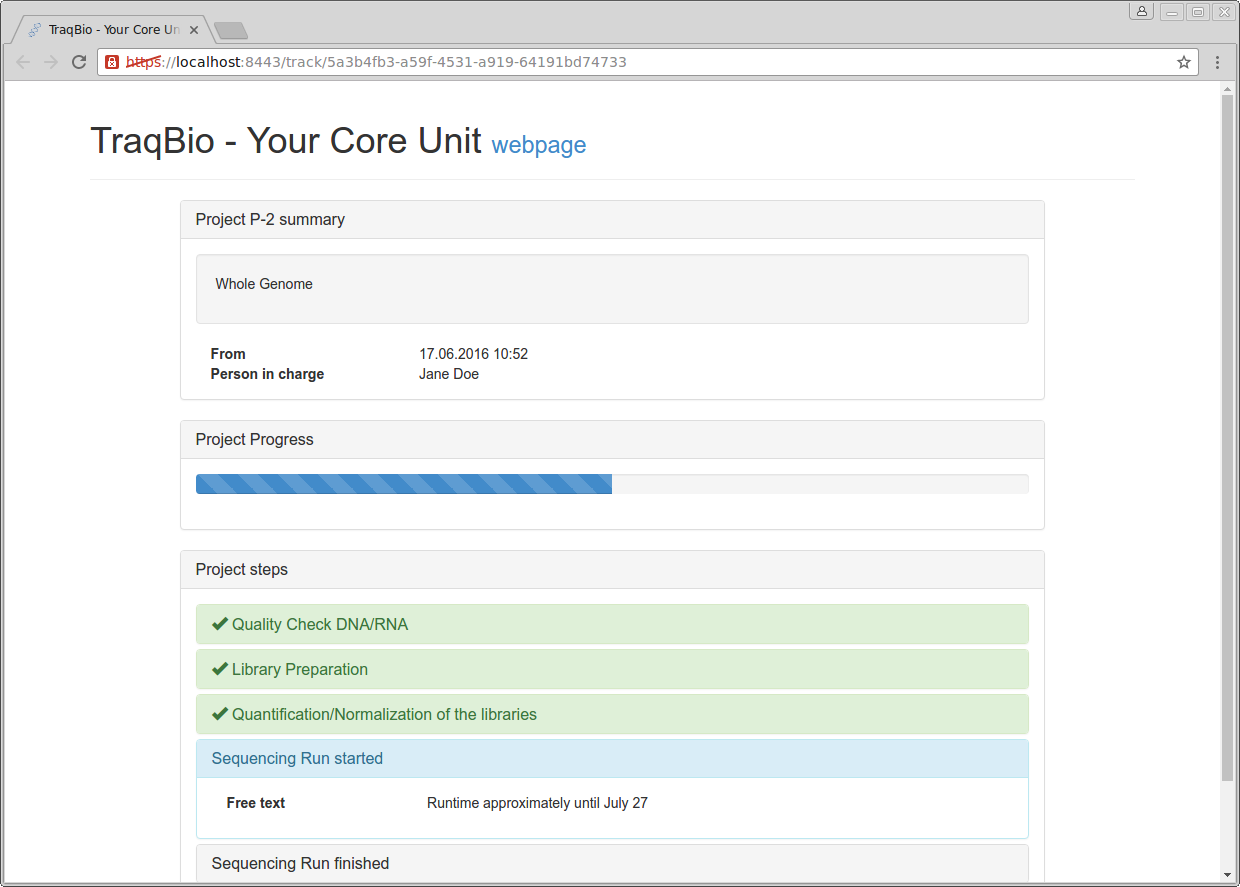Screen dimensions: 1240x887
Task: Click the Quality Check DNA/RNA checkmark icon
Action: 220,624
